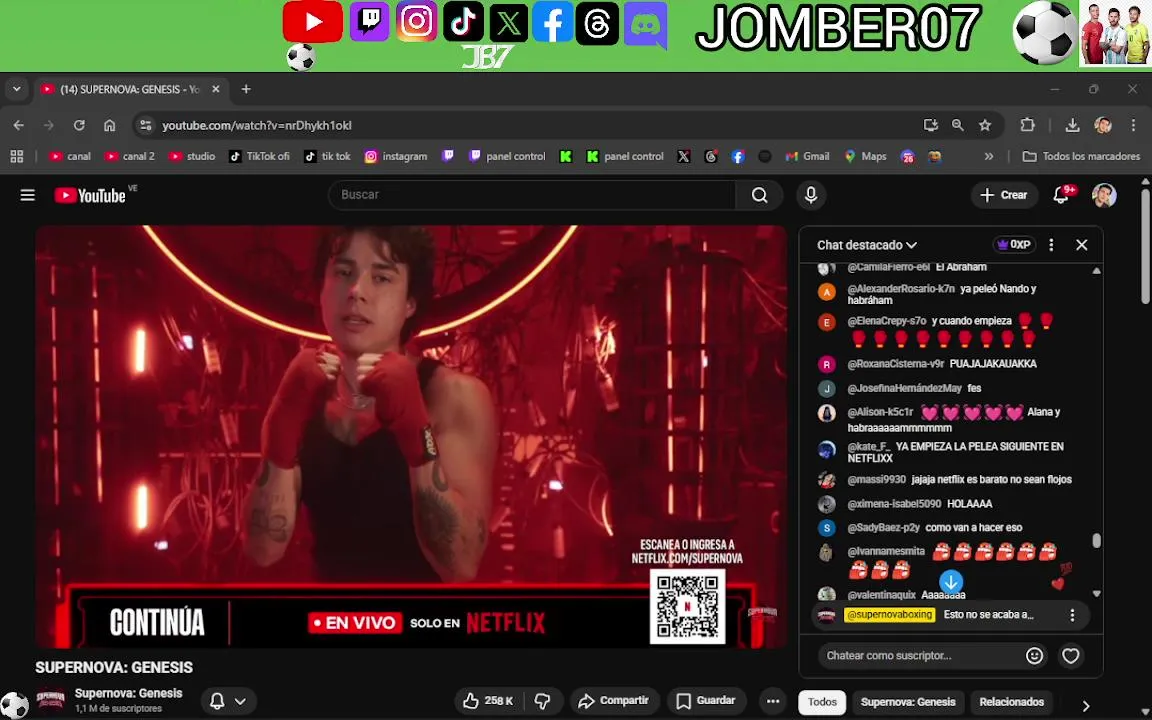
Task: View site information icon in address bar
Action: (x=145, y=126)
